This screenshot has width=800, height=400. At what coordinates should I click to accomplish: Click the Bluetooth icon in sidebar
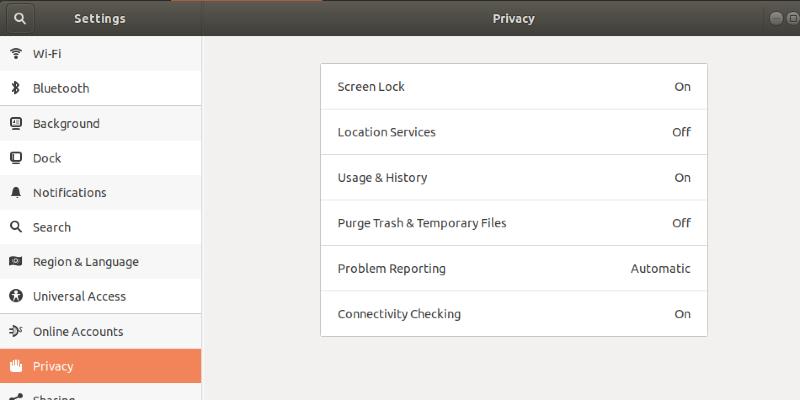point(16,88)
